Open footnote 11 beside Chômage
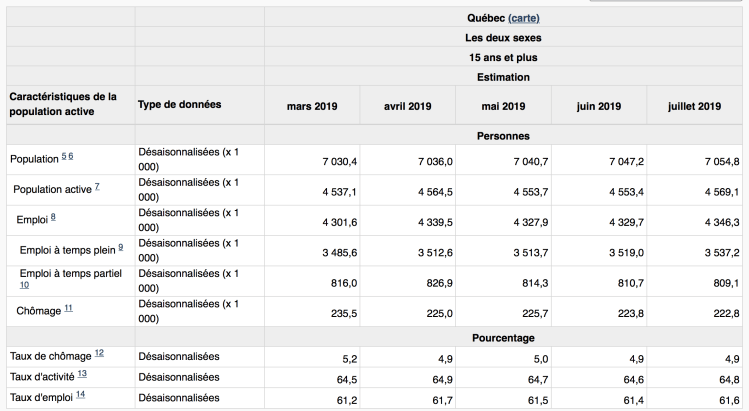 point(68,309)
